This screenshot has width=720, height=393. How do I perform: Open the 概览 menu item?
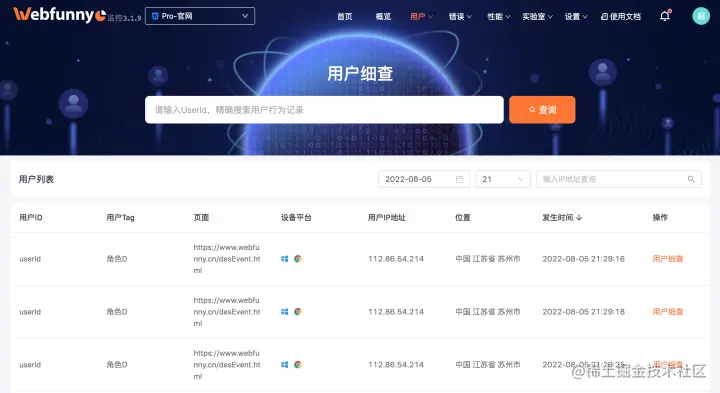(x=383, y=17)
